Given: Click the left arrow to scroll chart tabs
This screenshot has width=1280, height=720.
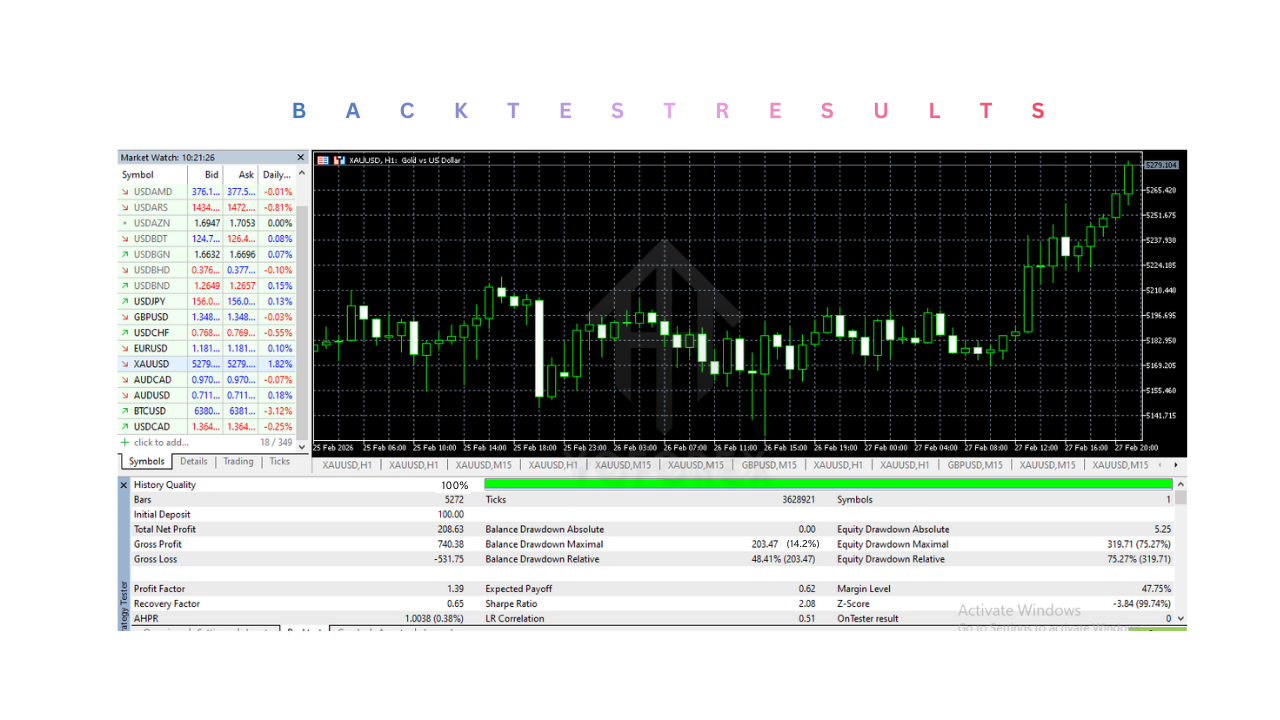Looking at the screenshot, I should click(x=1160, y=464).
